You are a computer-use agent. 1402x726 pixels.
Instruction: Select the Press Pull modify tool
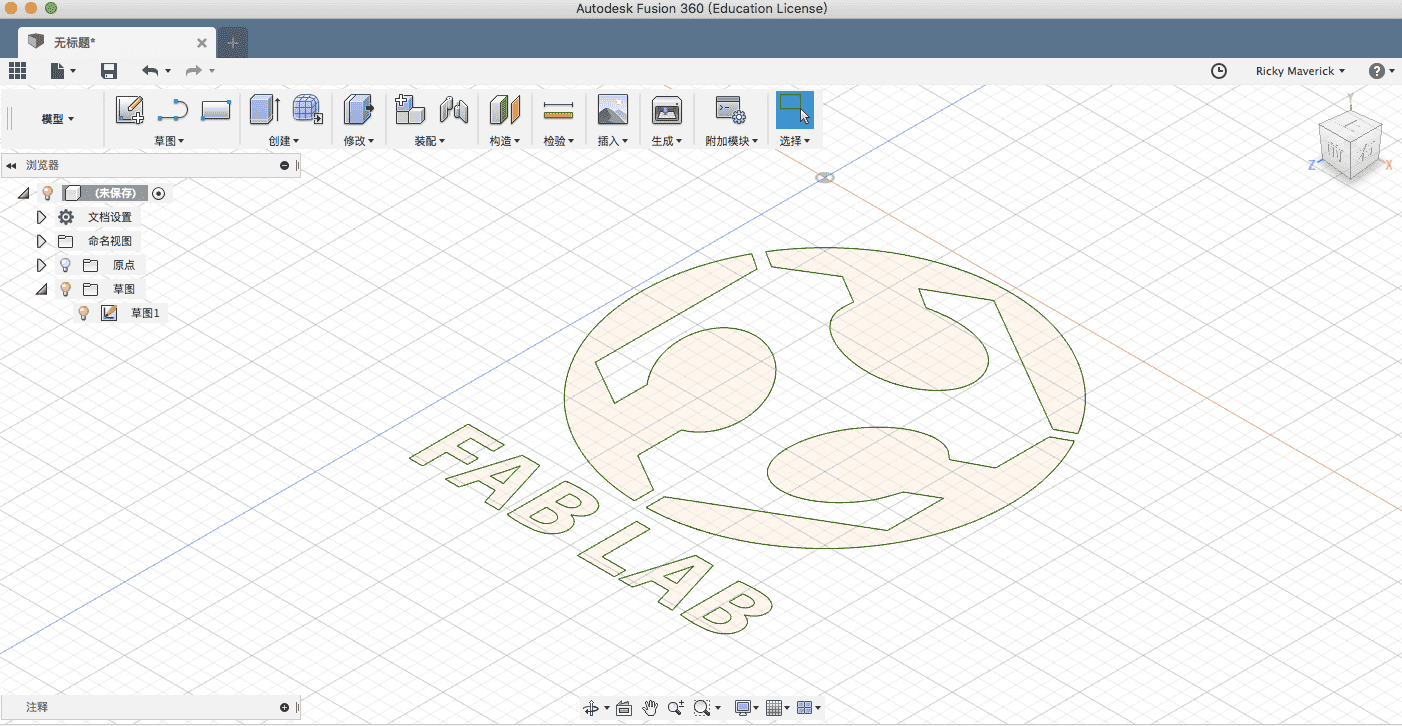pos(358,110)
